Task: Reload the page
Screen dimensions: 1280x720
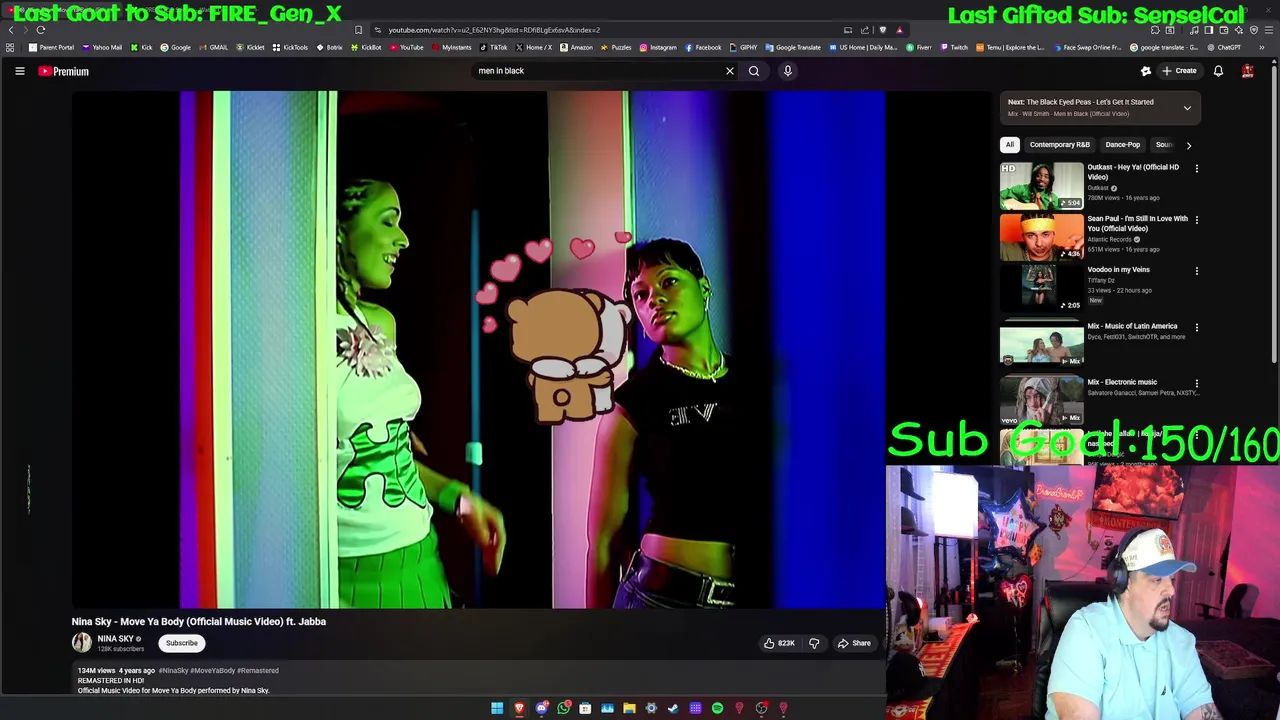Action: (40, 30)
